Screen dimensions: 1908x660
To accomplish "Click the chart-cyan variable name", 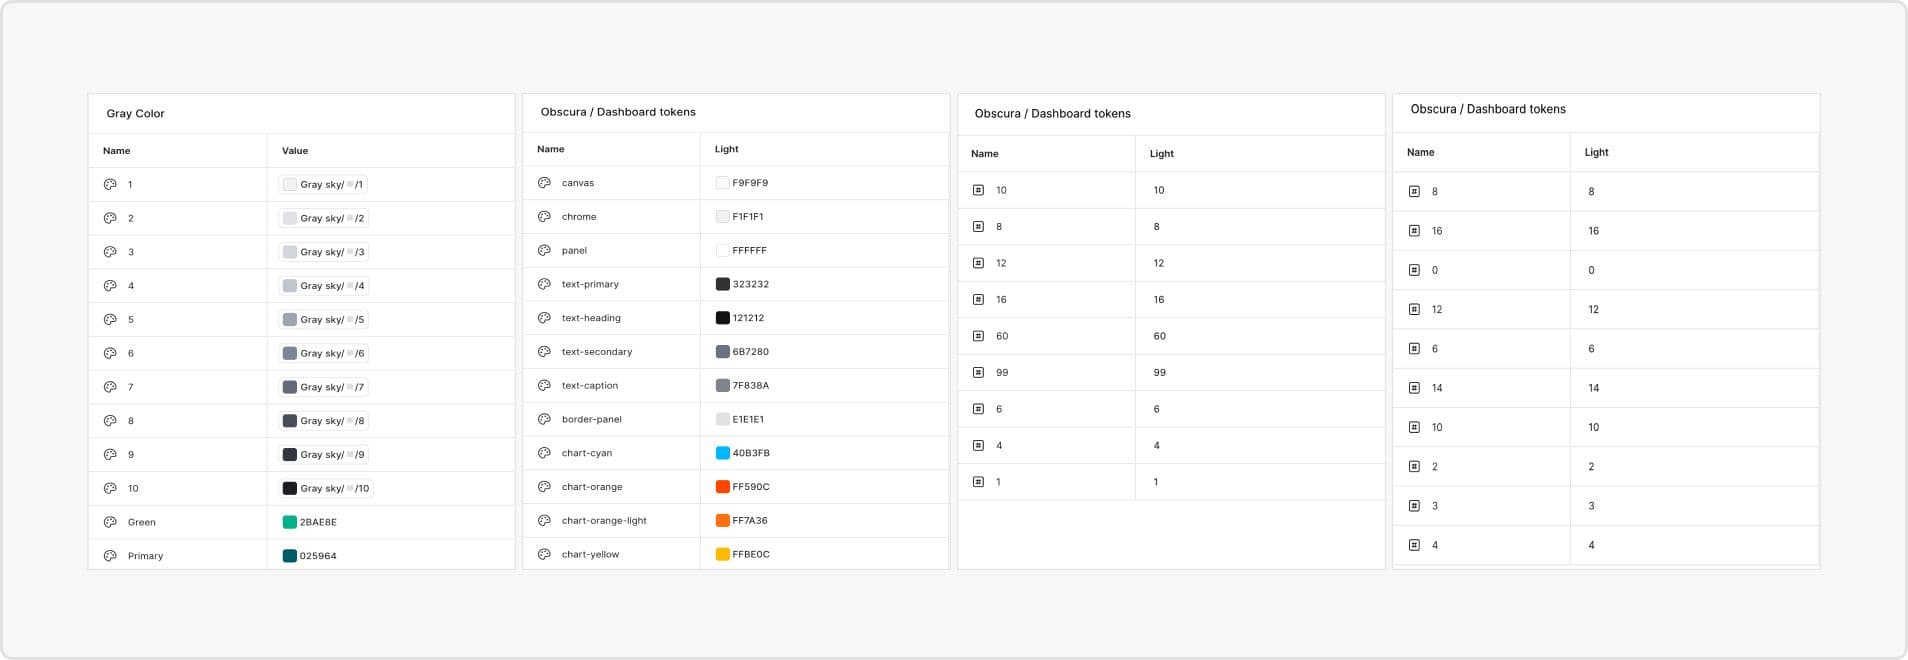I will coord(587,453).
